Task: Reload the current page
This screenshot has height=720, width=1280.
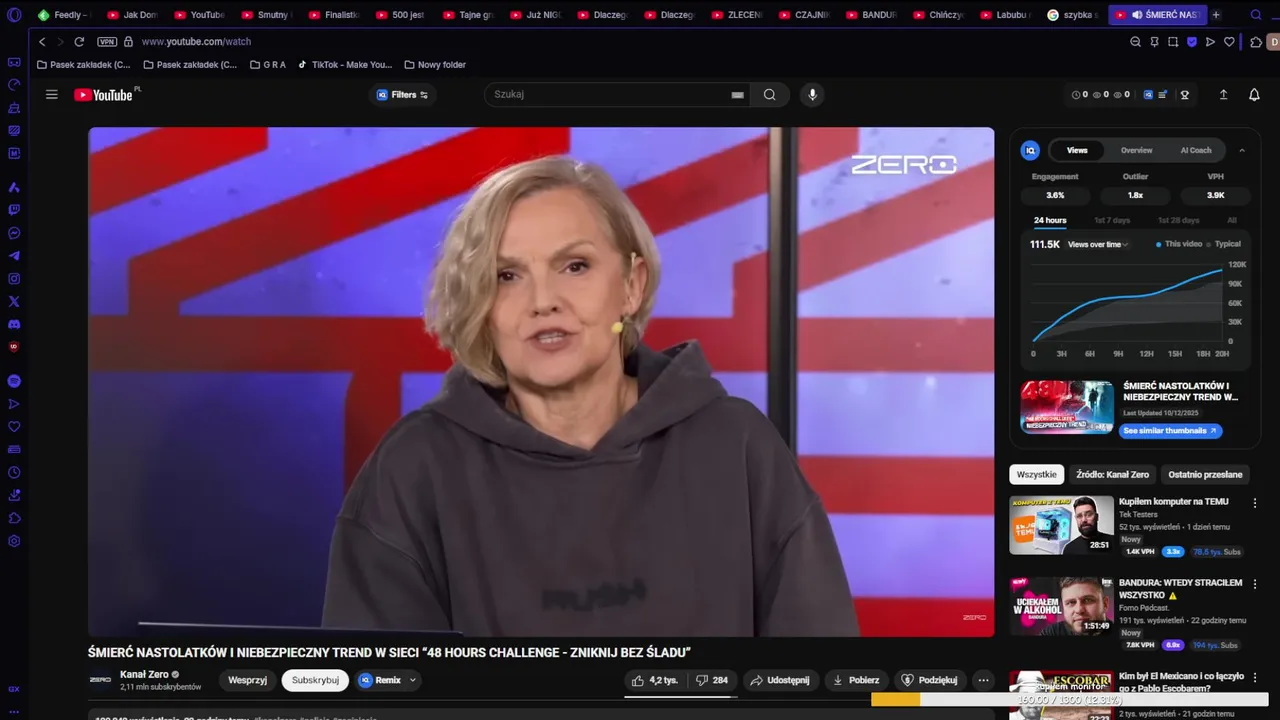Action: [79, 42]
